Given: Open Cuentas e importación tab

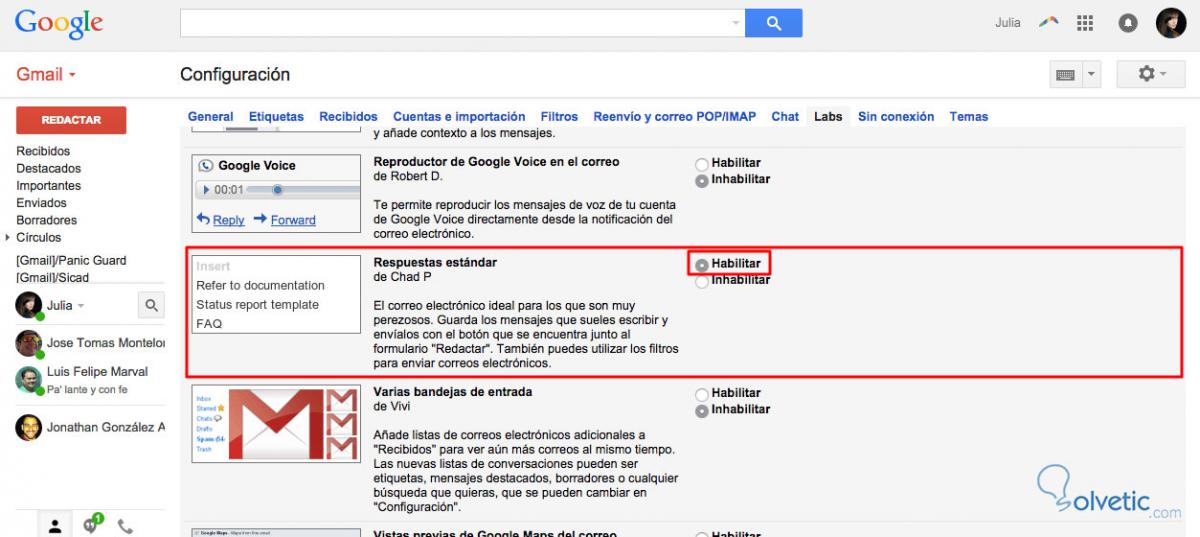Looking at the screenshot, I should (459, 117).
